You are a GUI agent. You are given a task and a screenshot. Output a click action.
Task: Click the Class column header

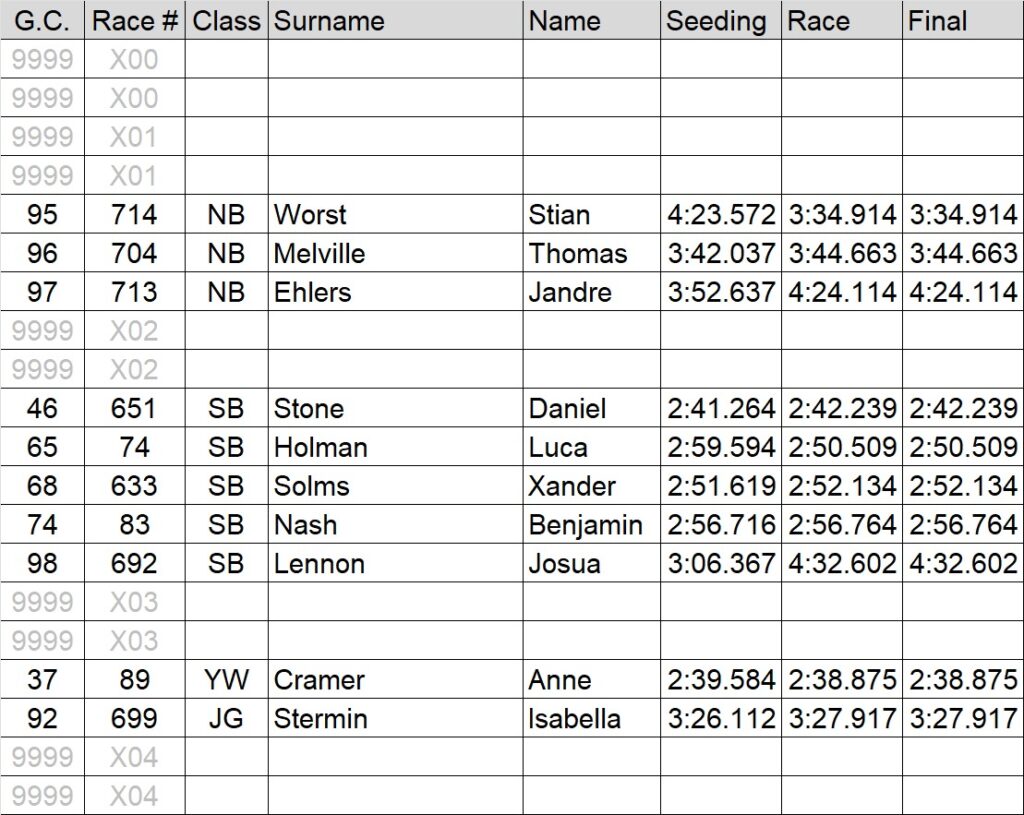227,20
